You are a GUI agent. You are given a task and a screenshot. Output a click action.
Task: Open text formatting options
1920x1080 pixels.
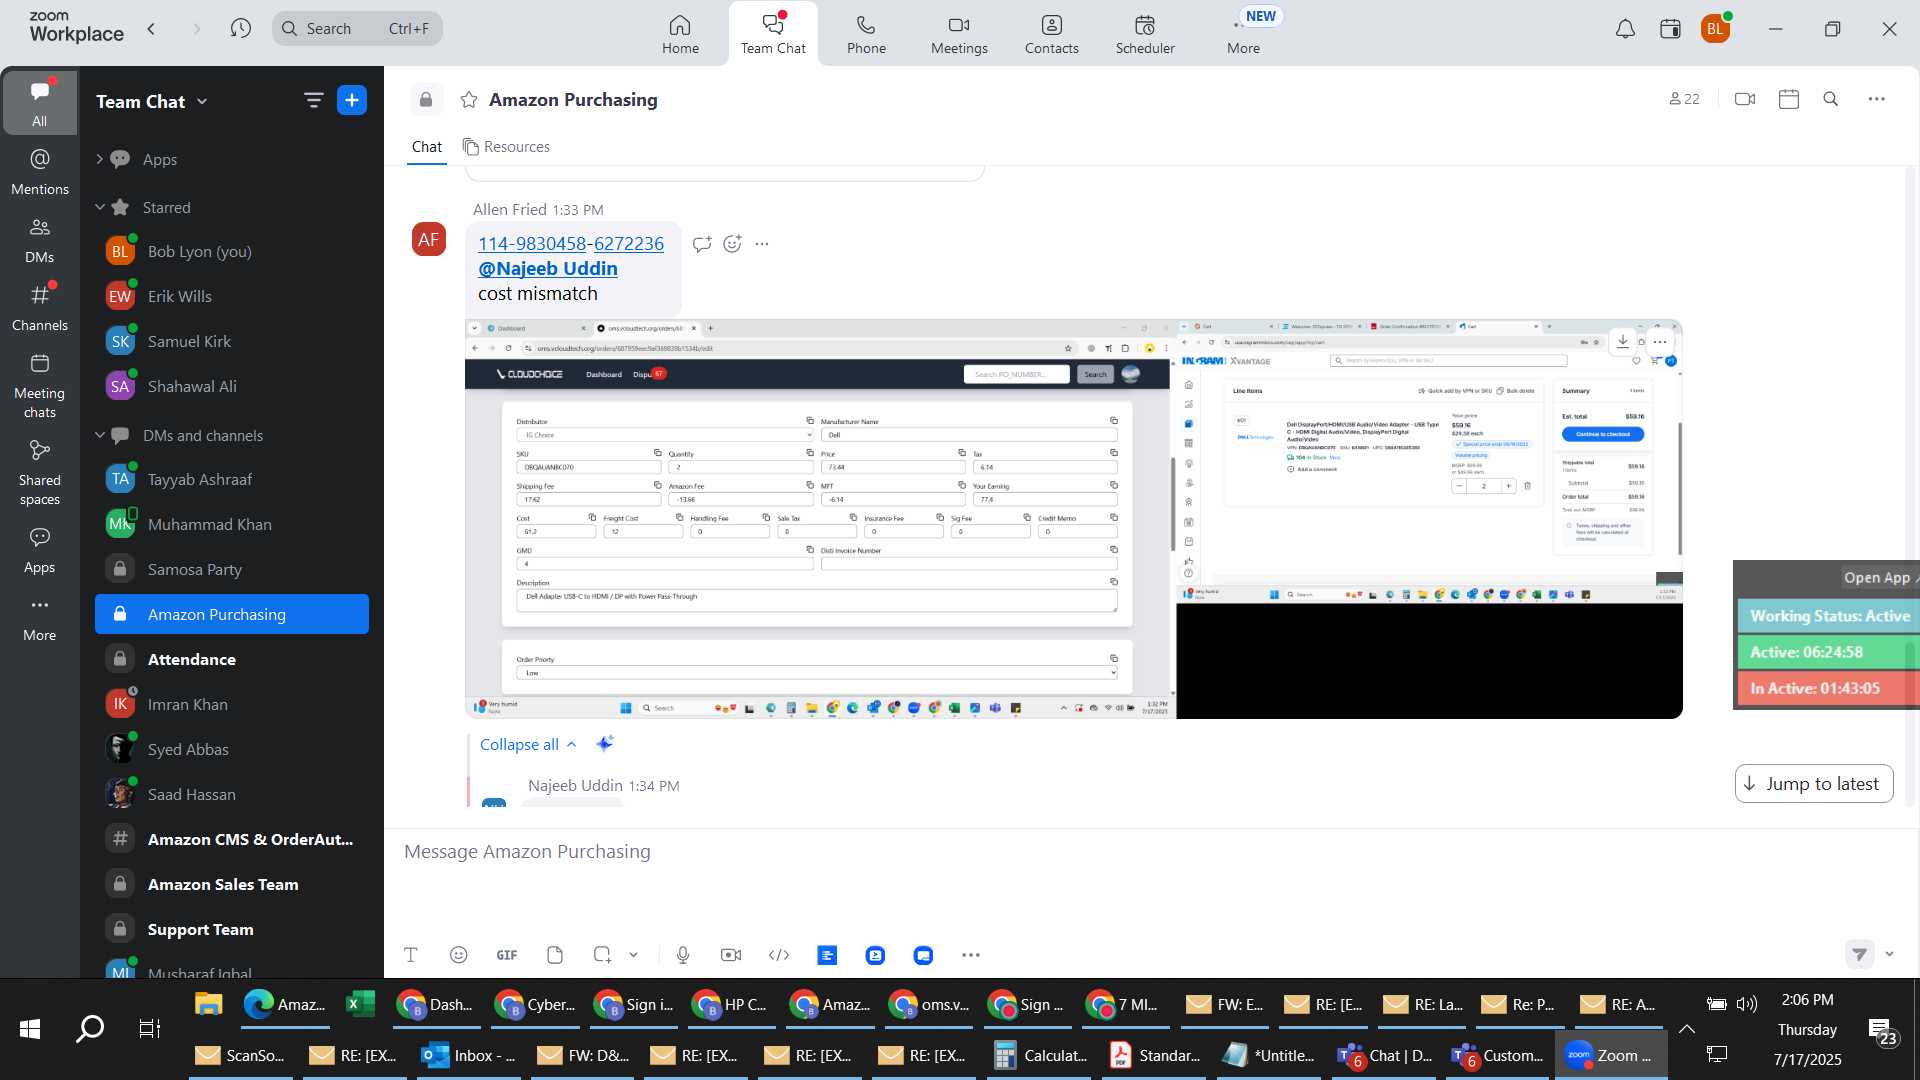(410, 955)
